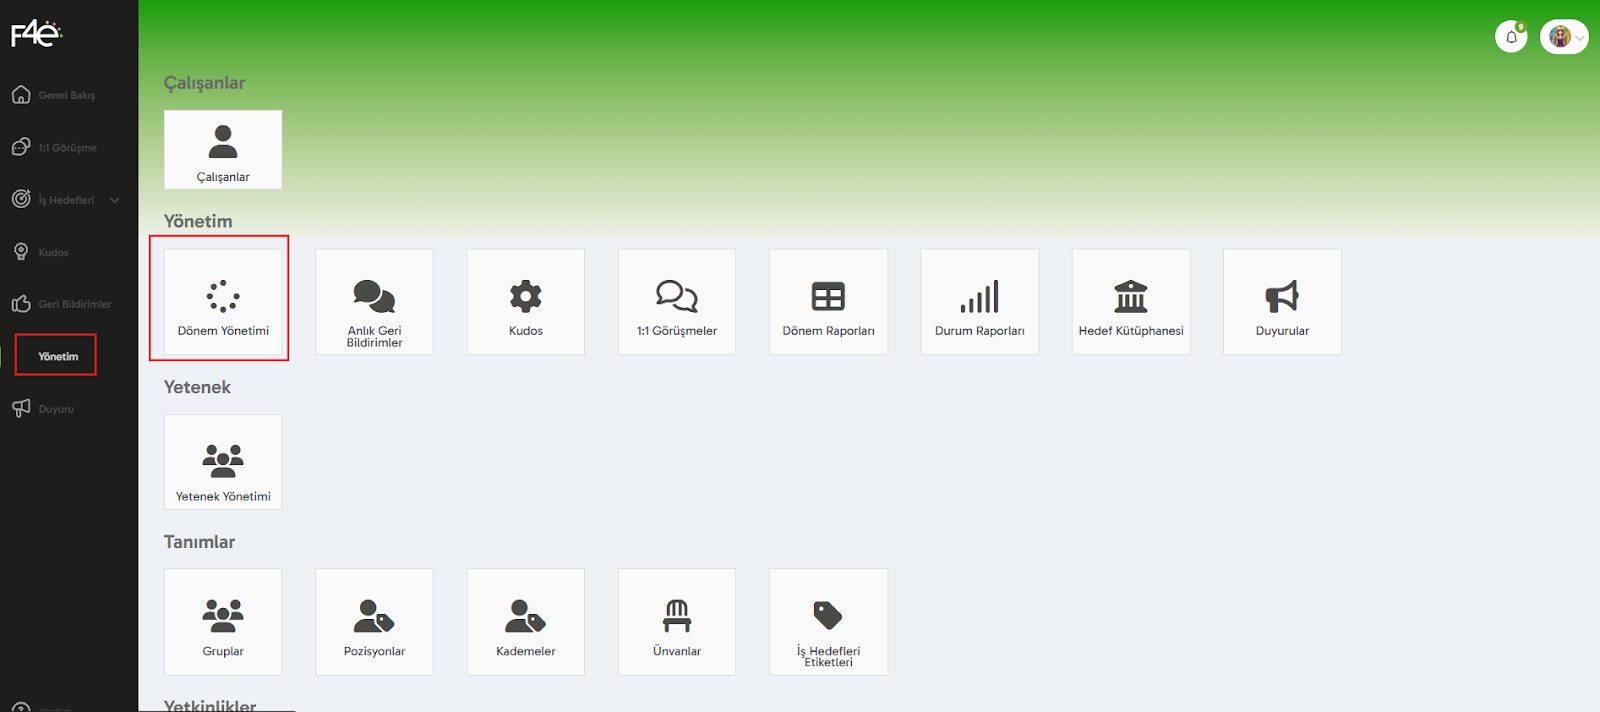This screenshot has width=1600, height=712.
Task: Click the notification bell icon
Action: [x=1511, y=37]
